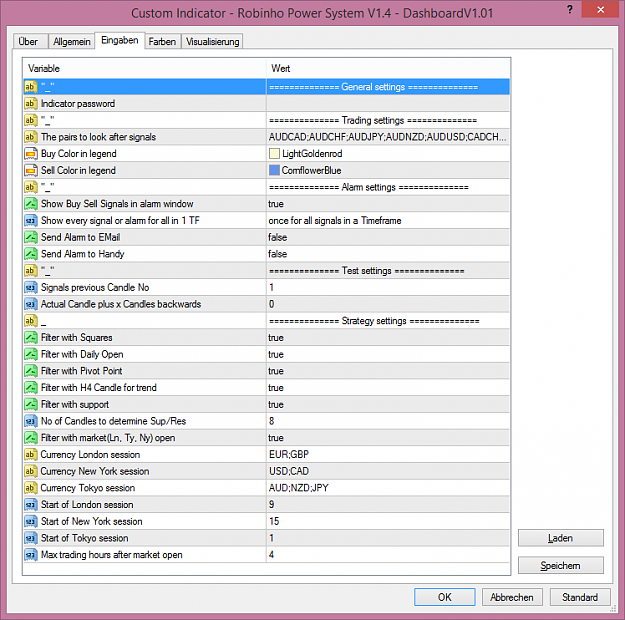Select the EUR;GBP value cell
Viewport: 625px width, 620px height.
388,455
